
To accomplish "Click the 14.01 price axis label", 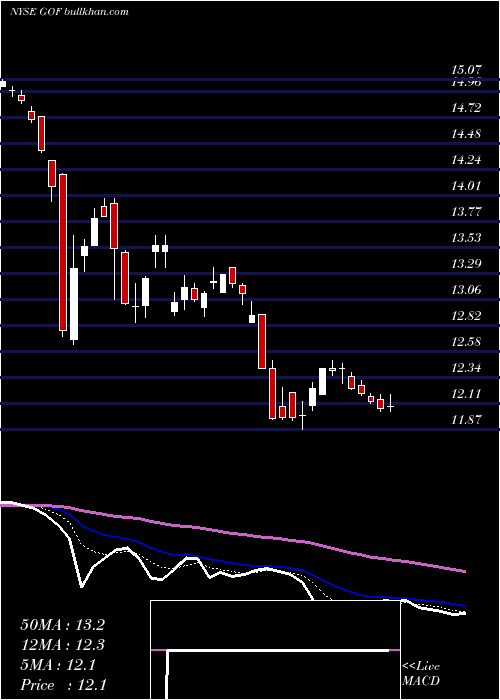I will tap(467, 185).
